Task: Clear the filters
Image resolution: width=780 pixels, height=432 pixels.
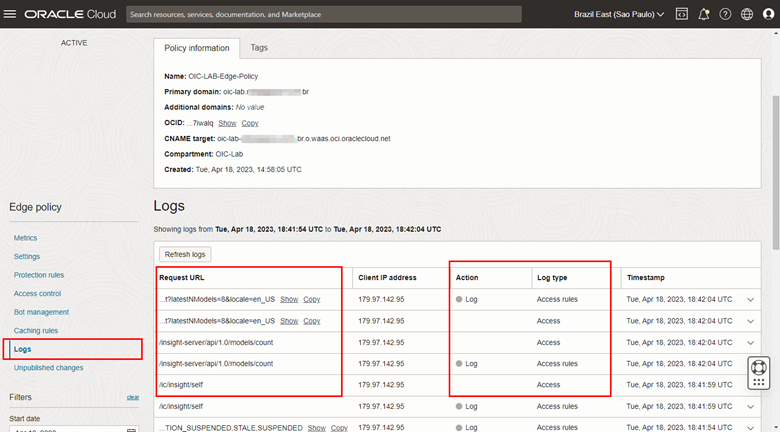Action: point(133,397)
